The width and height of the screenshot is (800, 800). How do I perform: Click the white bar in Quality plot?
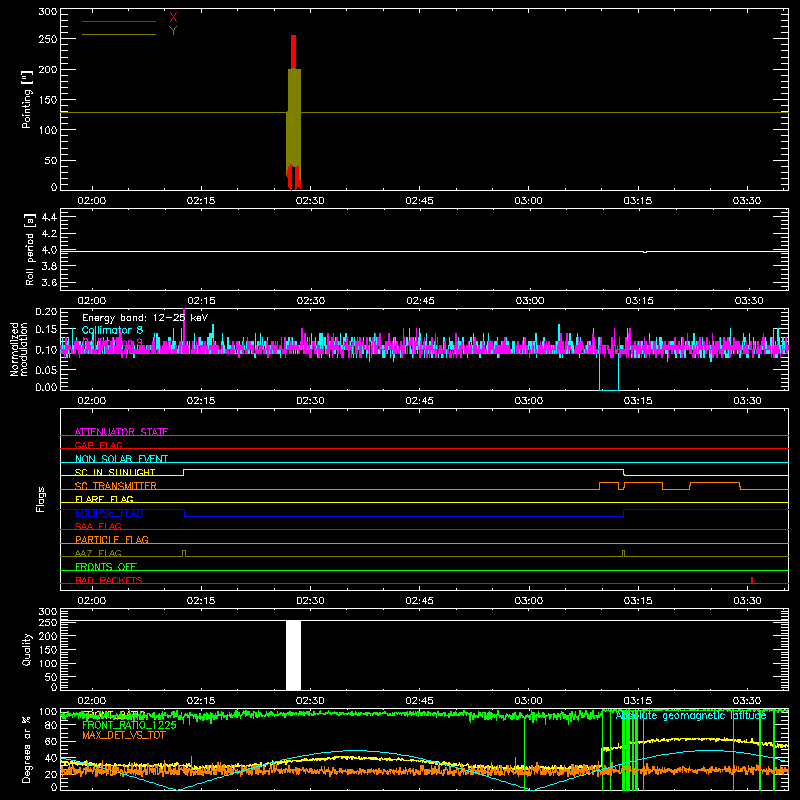(x=293, y=655)
